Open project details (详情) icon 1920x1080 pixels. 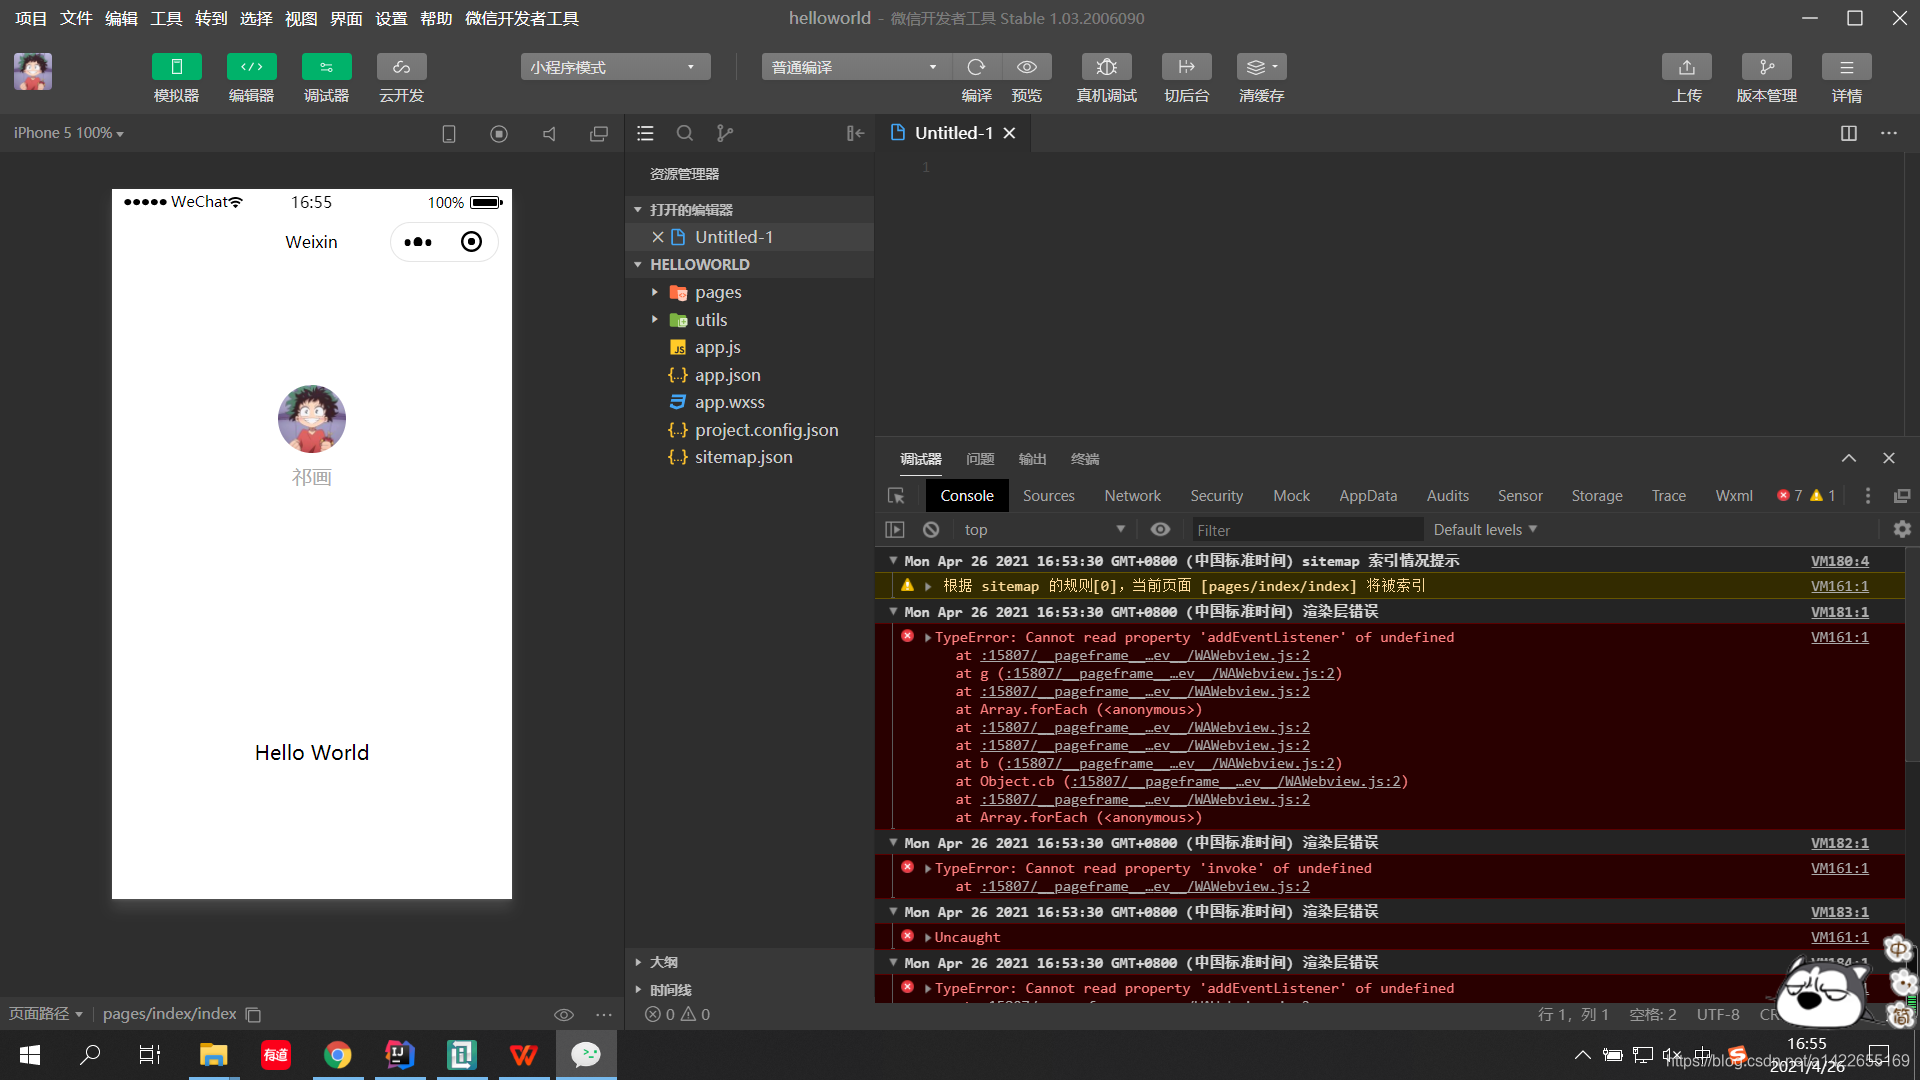pyautogui.click(x=1846, y=67)
